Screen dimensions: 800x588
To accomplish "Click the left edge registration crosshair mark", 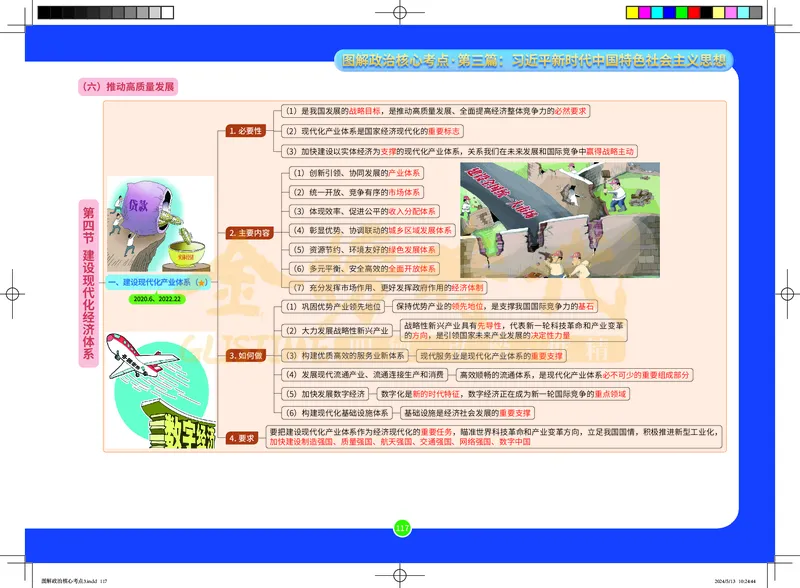I will pyautogui.click(x=12, y=295).
